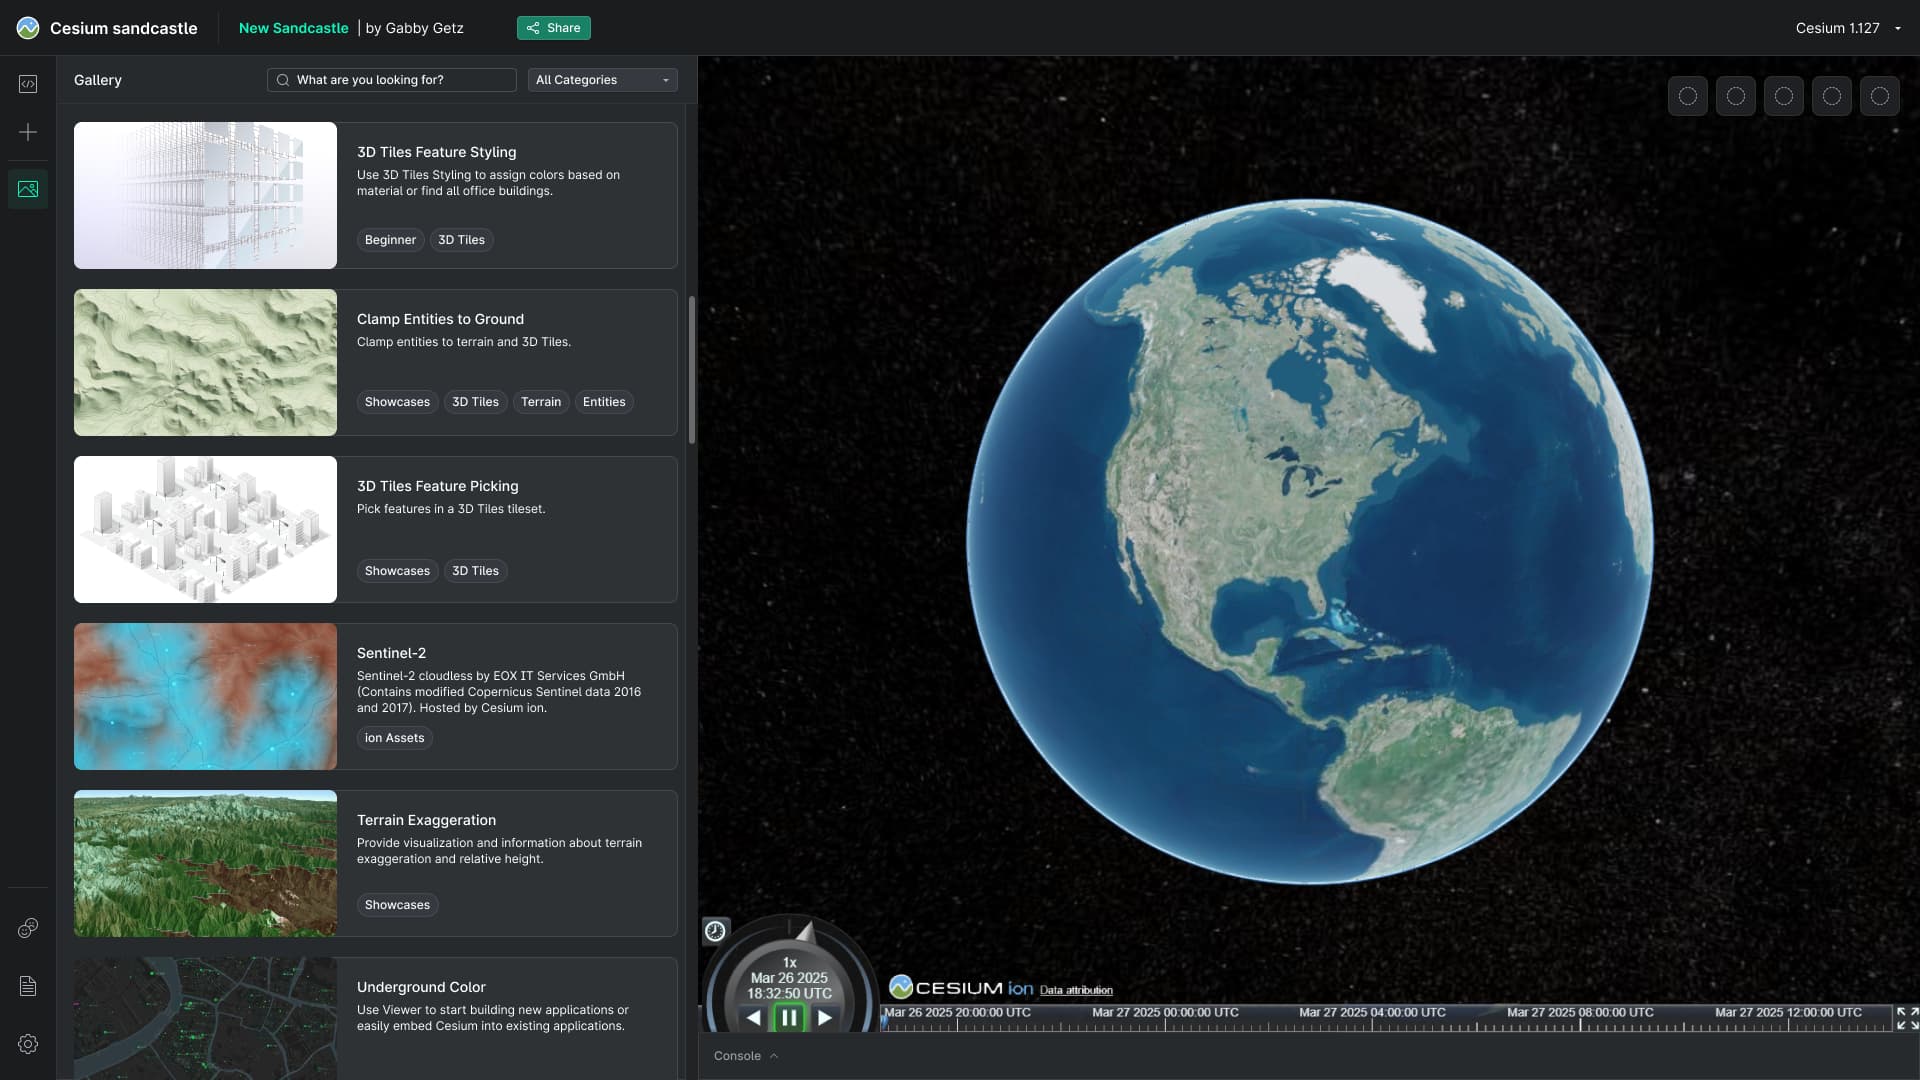This screenshot has width=1920, height=1080.
Task: Click the sidebar icon above the document icon
Action: coord(28,928)
